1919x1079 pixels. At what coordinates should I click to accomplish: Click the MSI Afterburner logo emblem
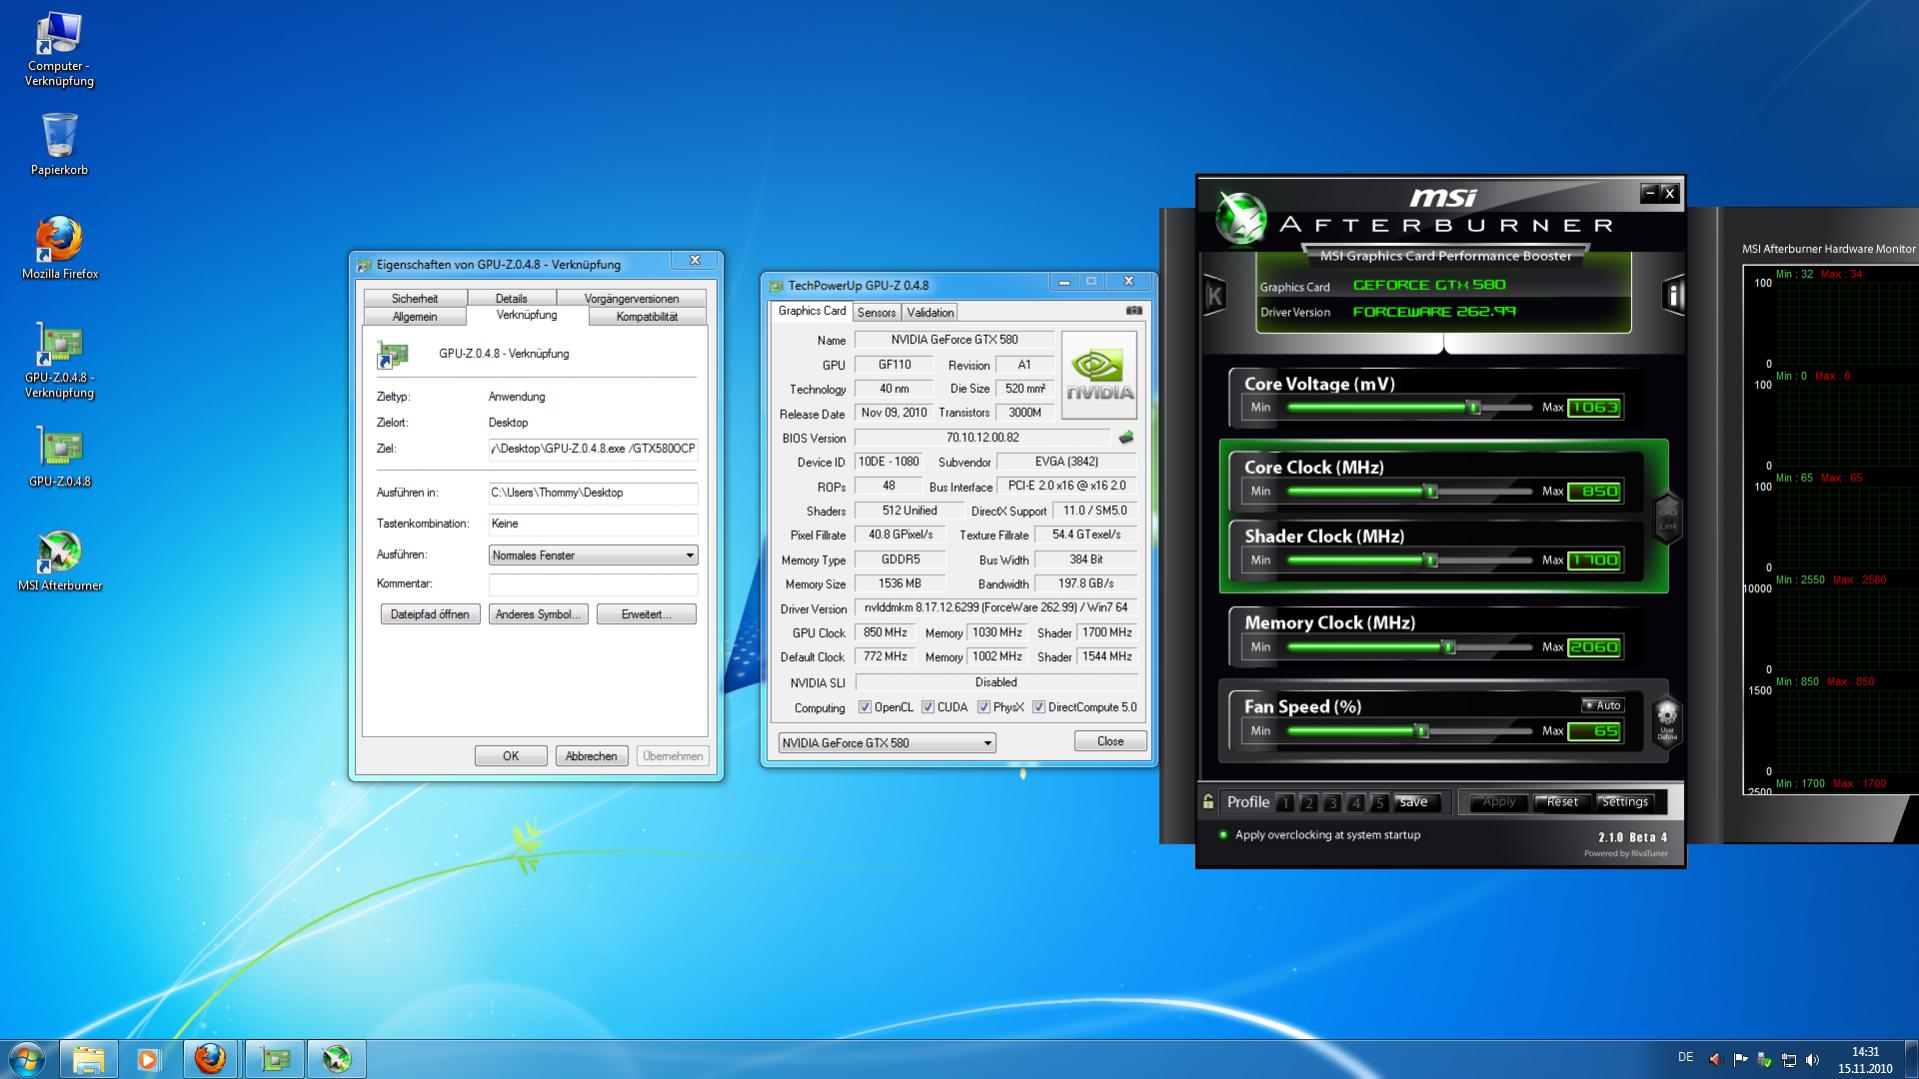click(x=1241, y=219)
